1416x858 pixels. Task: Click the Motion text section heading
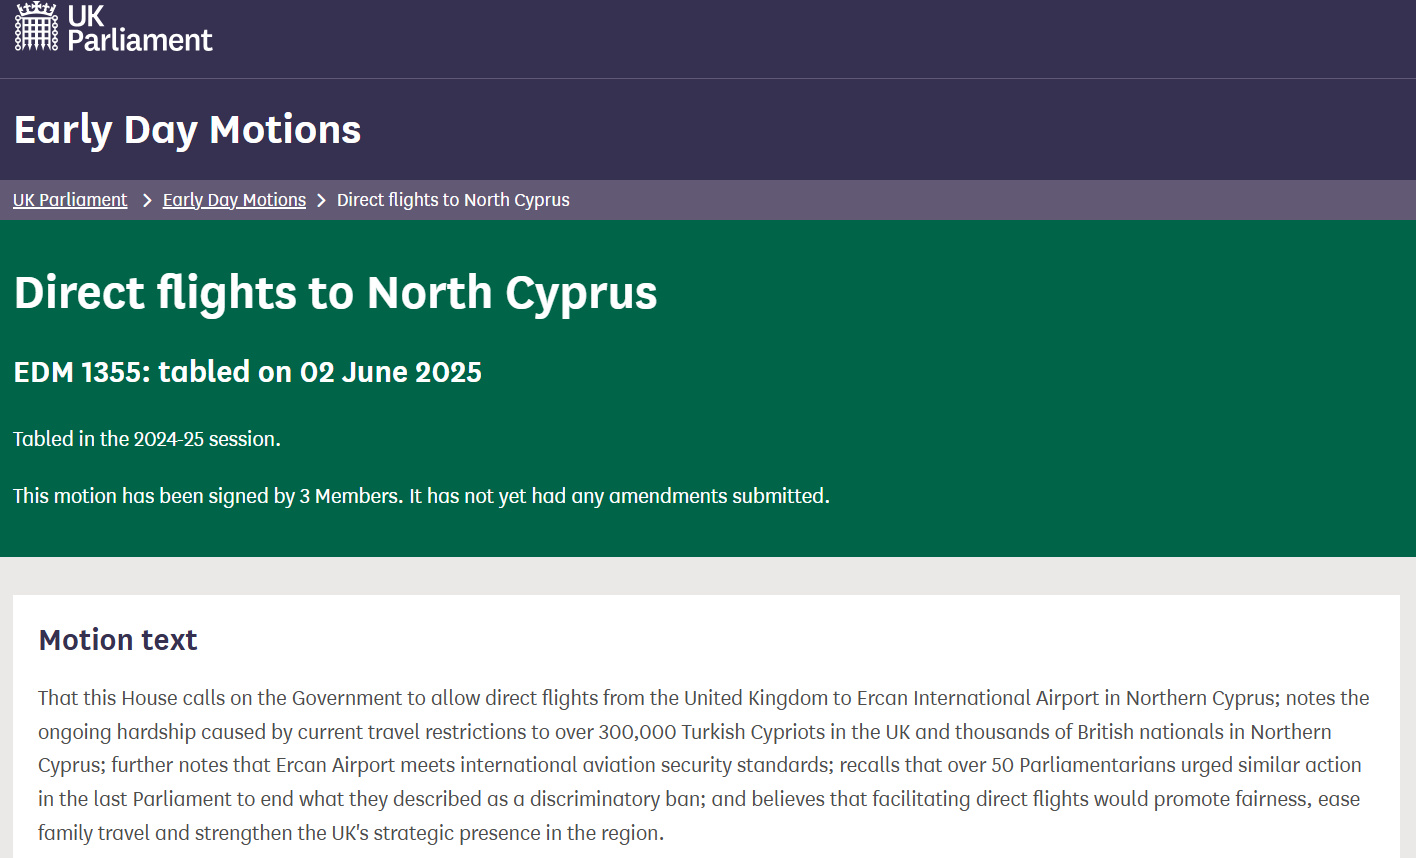click(x=118, y=640)
